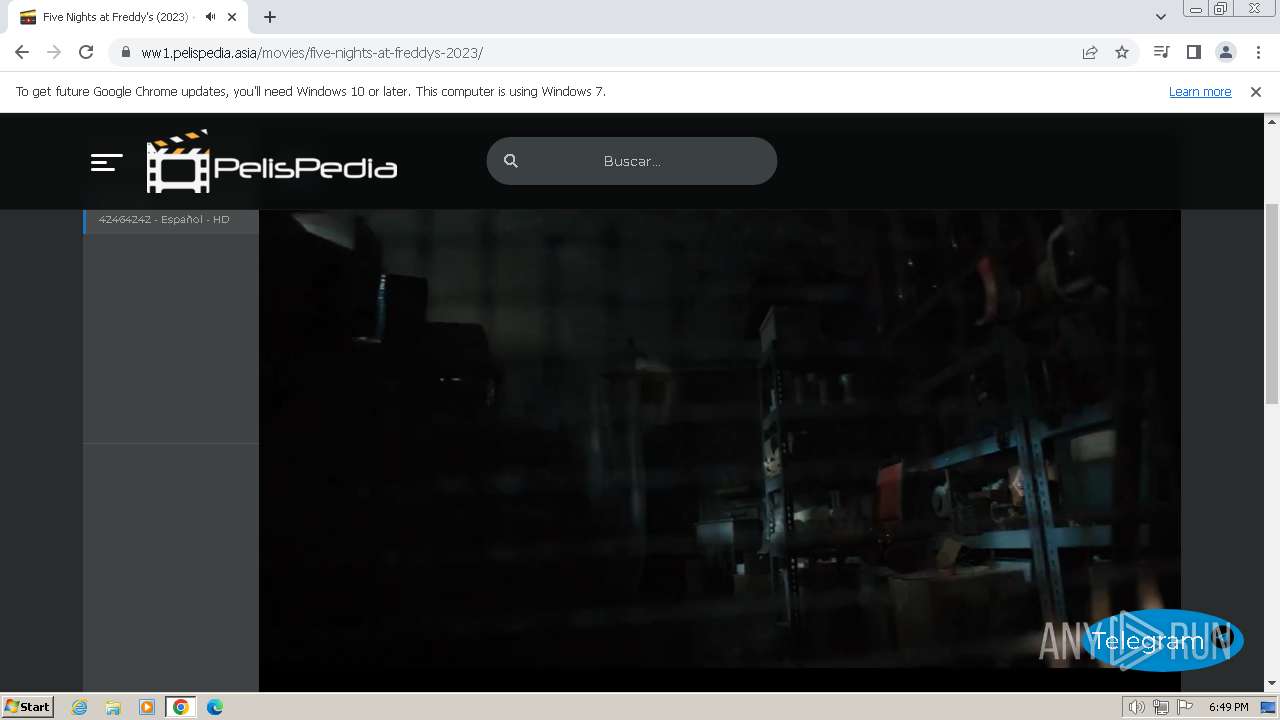
Task: Open File Explorer from the taskbar
Action: coord(113,707)
